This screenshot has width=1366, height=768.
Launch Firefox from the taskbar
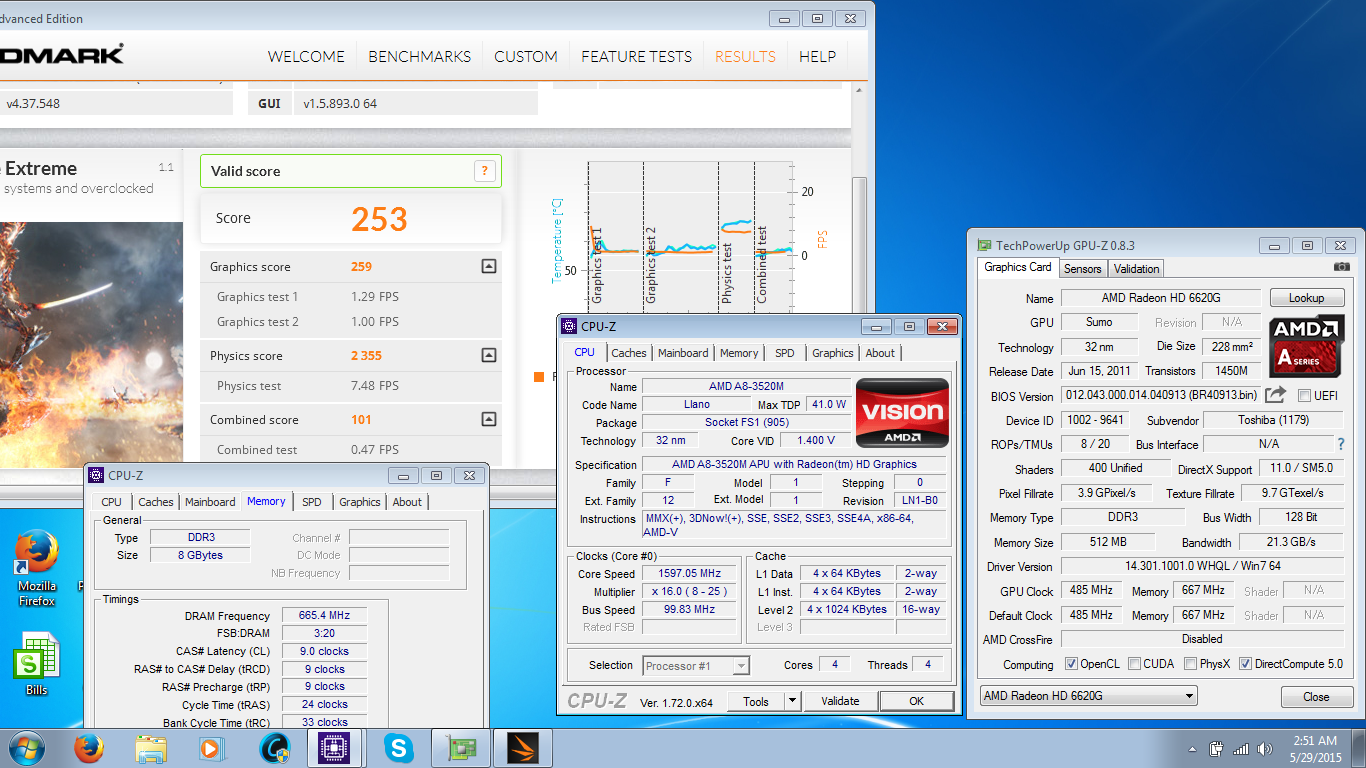(89, 748)
